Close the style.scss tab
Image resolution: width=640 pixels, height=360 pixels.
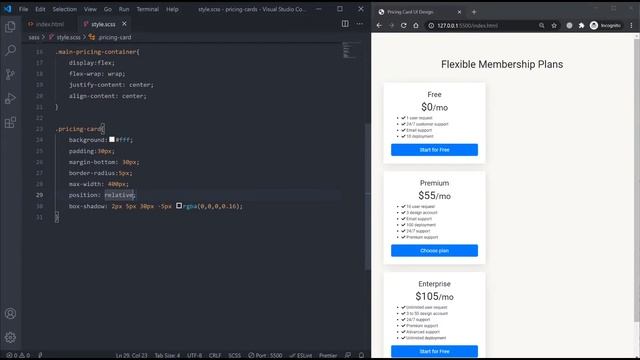(124, 24)
